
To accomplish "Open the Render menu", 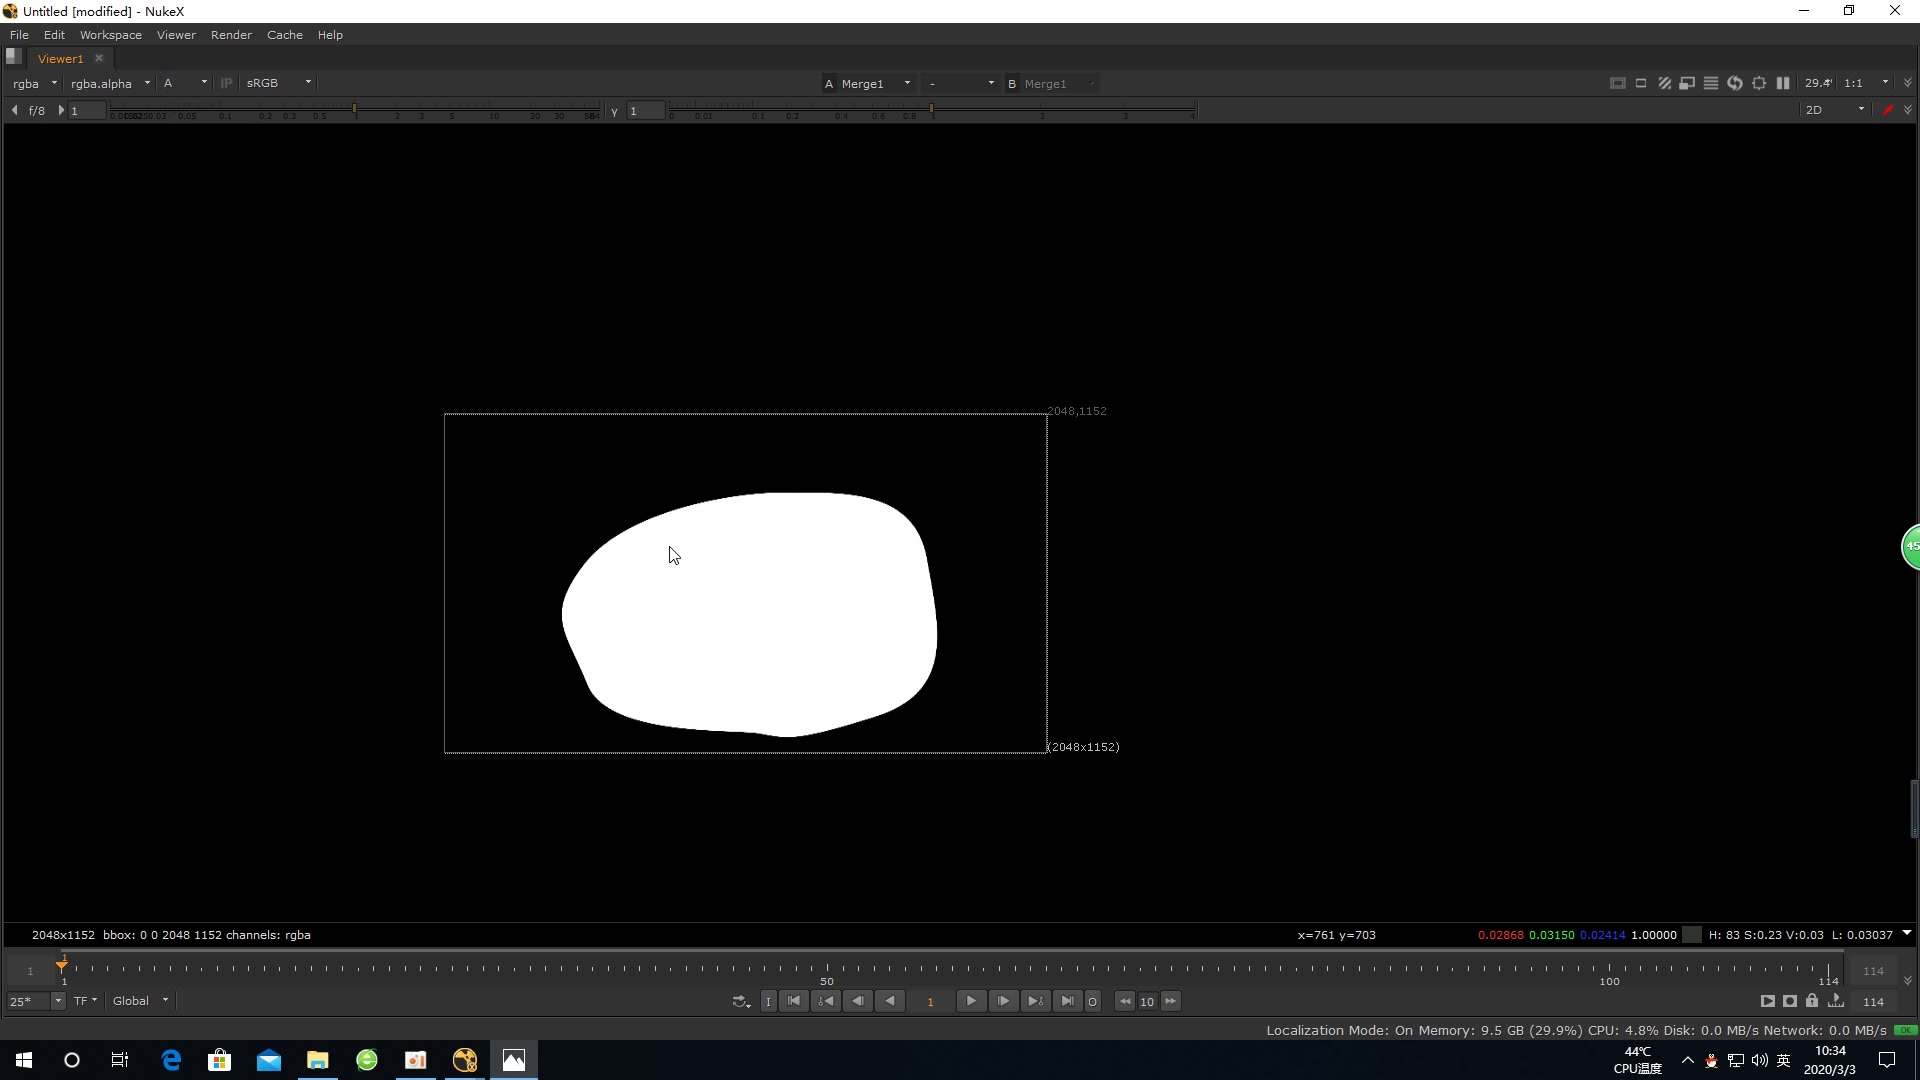I will pyautogui.click(x=231, y=35).
